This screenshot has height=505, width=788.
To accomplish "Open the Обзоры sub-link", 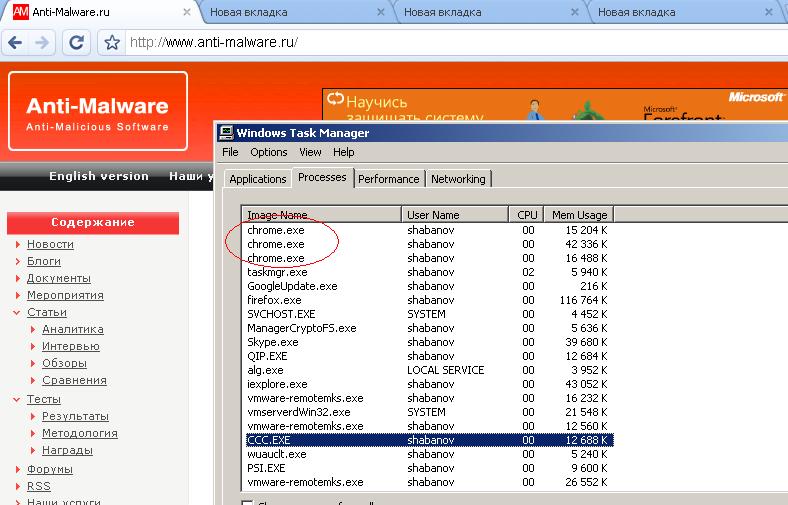I will pos(64,363).
